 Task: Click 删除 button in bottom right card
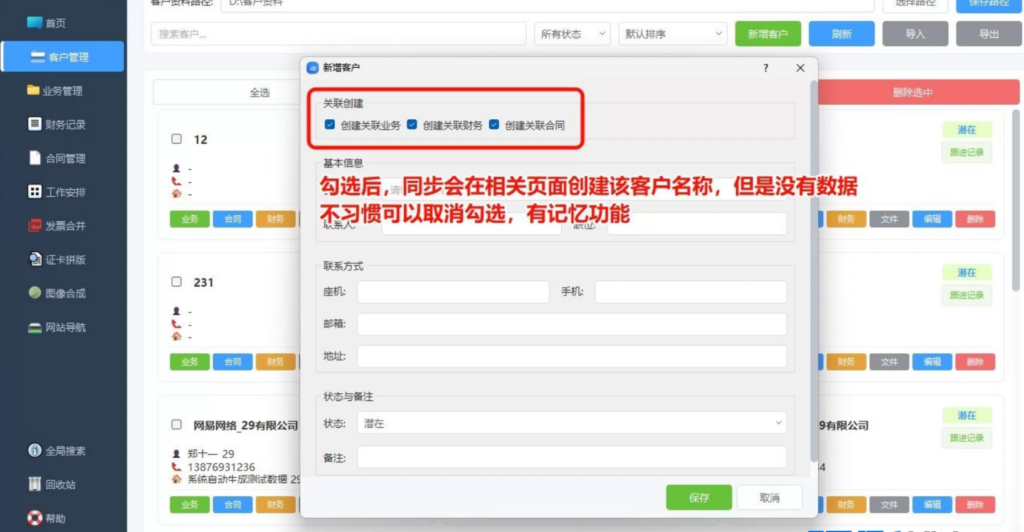(x=975, y=505)
